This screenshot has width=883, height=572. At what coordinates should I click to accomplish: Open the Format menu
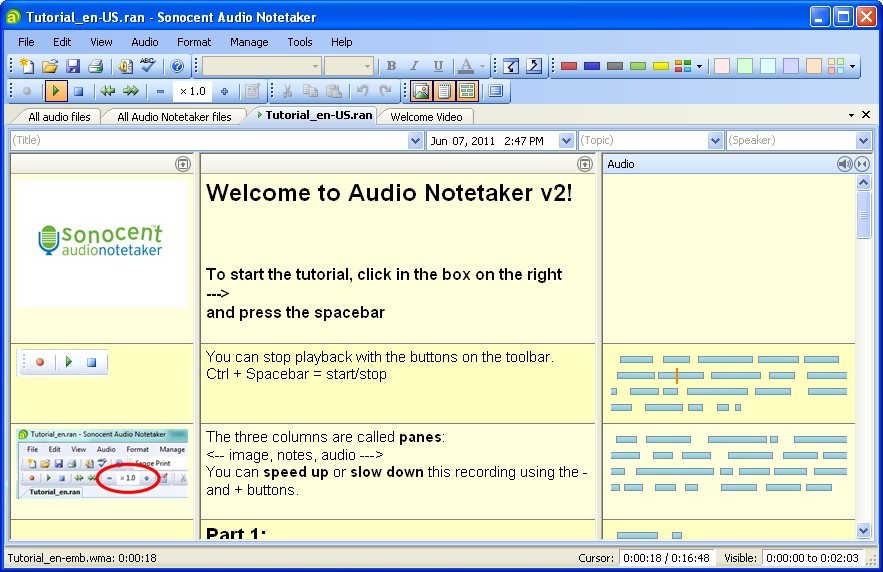click(194, 42)
